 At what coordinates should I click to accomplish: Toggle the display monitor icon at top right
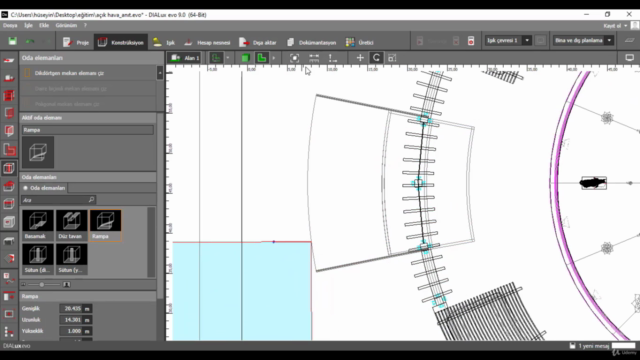[629, 58]
